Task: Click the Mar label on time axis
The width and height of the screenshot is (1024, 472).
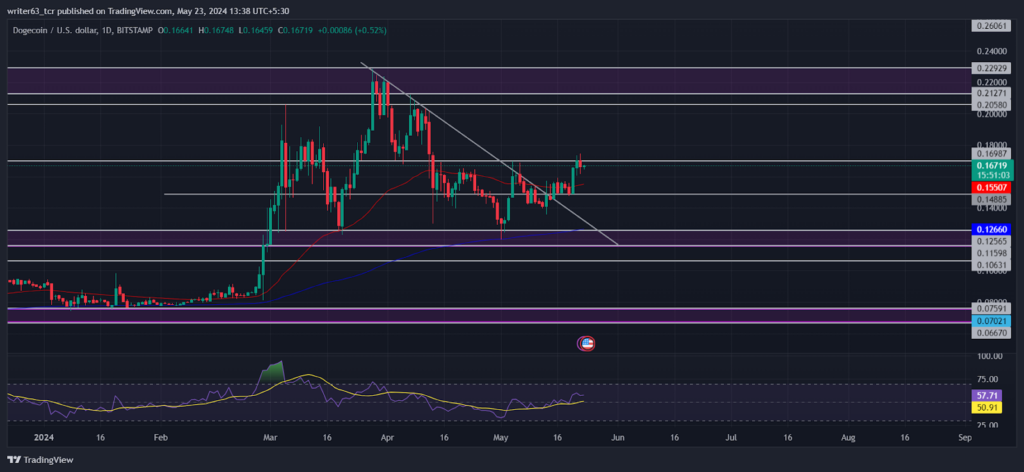Action: [x=269, y=439]
